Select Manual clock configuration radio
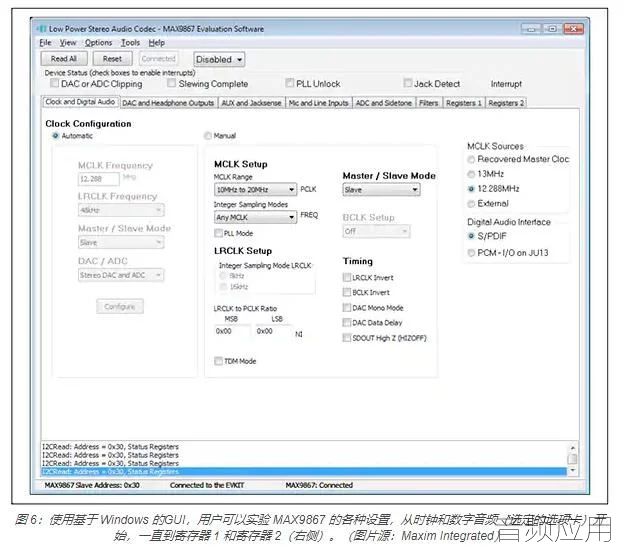This screenshot has width=624, height=553. click(x=208, y=136)
